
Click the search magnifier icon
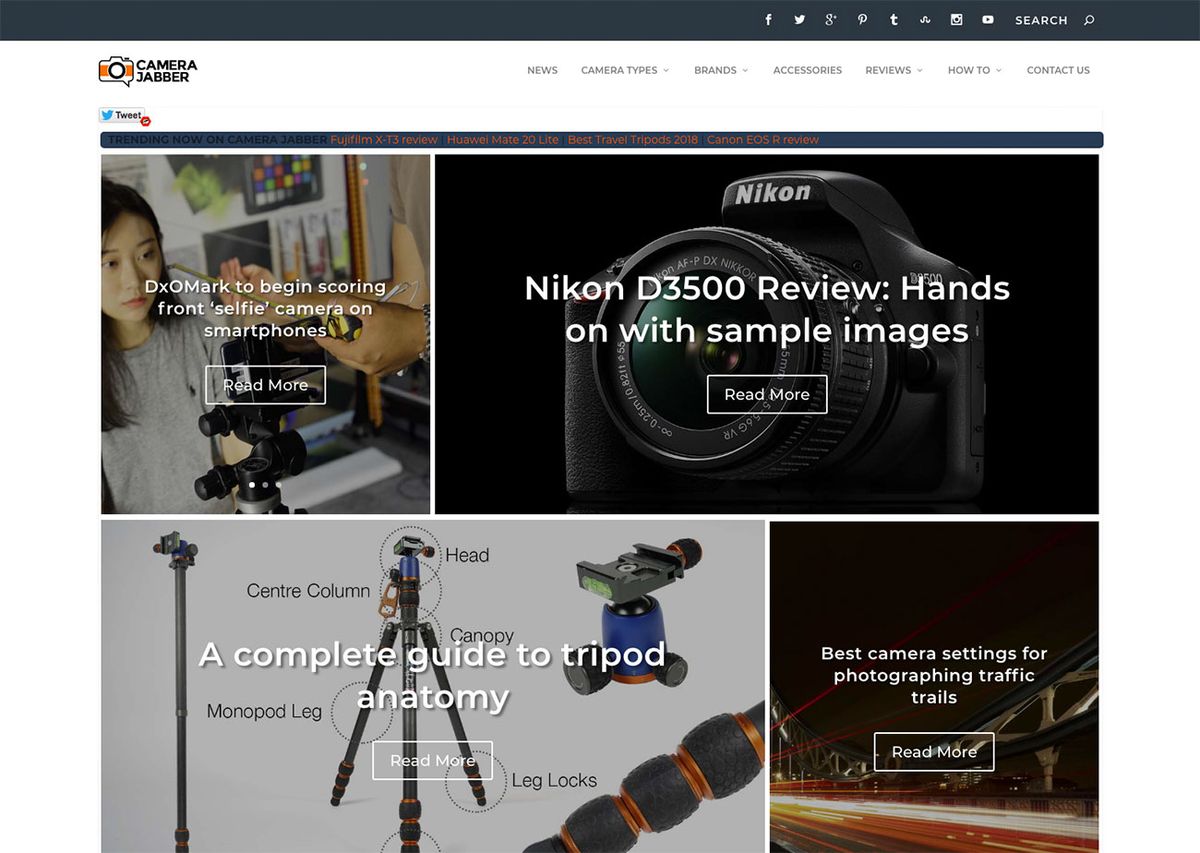click(x=1091, y=20)
